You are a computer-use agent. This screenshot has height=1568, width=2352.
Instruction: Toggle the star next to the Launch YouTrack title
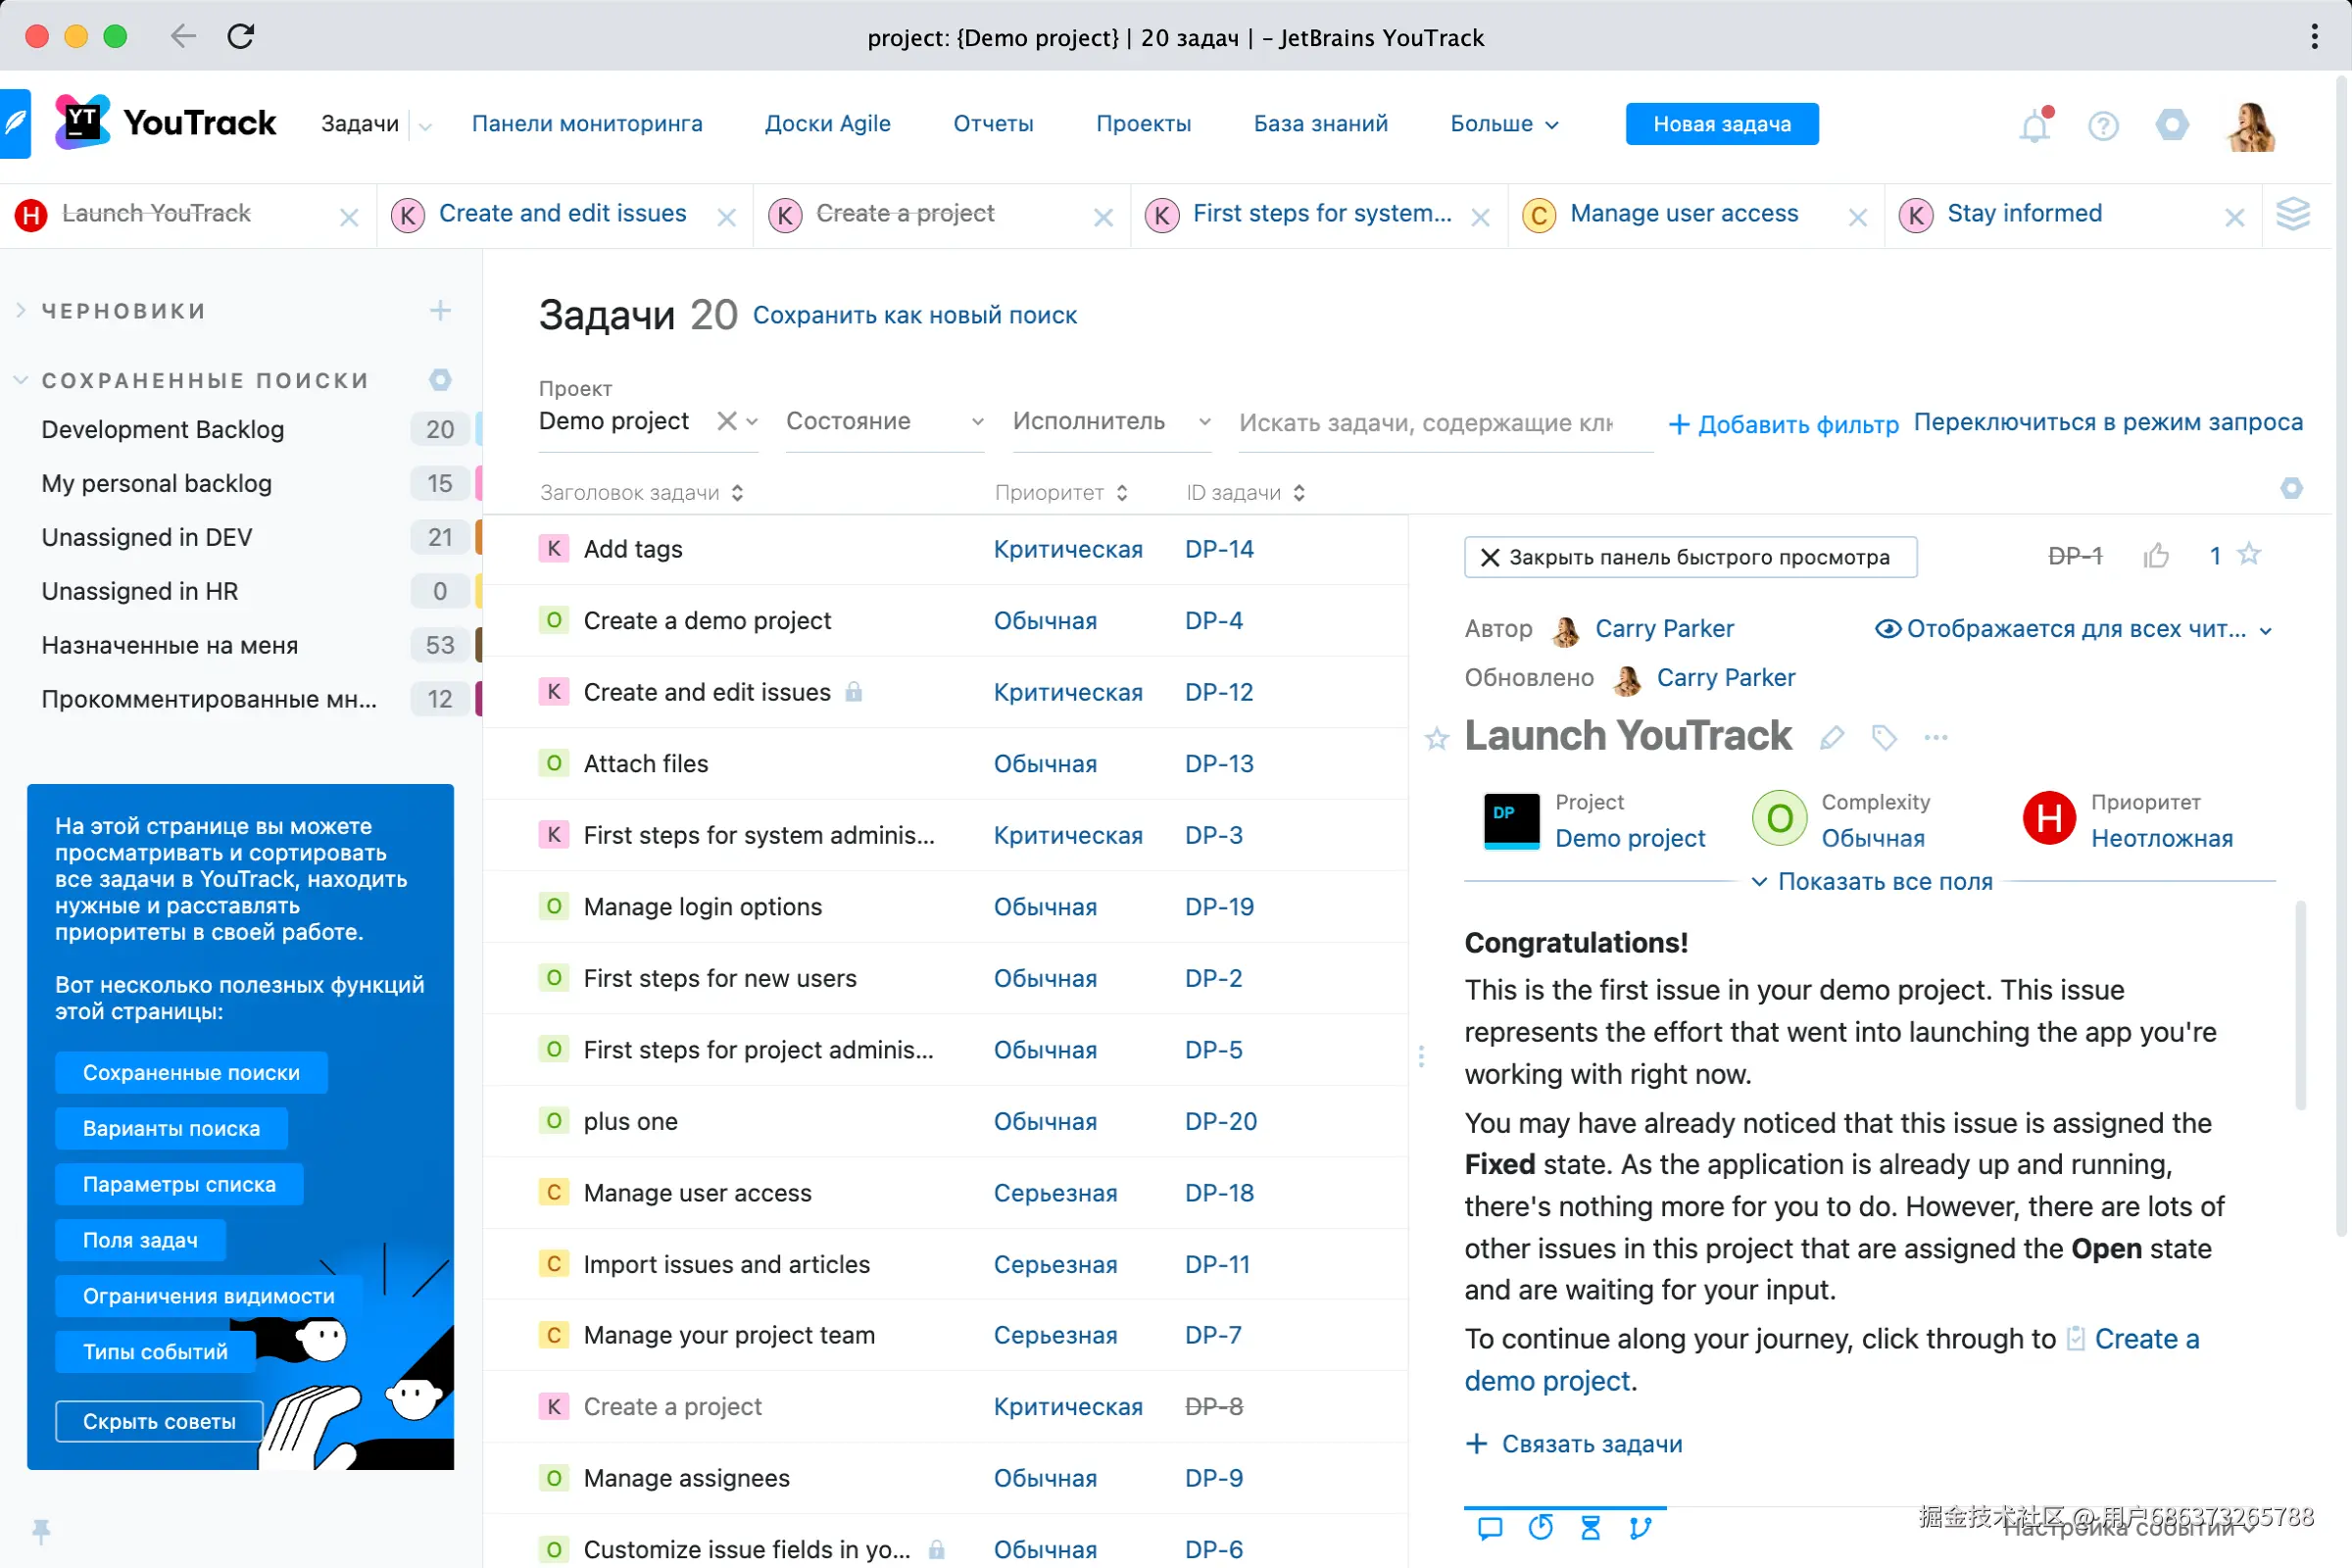point(1437,739)
